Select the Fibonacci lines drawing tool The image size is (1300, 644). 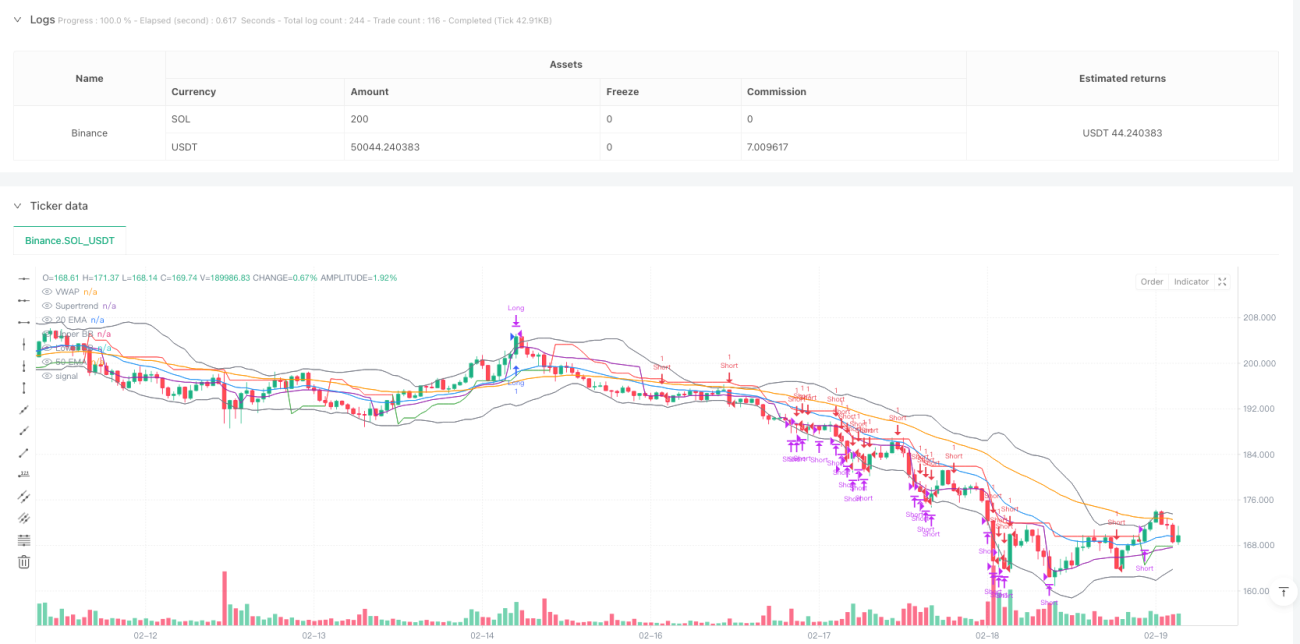click(24, 539)
